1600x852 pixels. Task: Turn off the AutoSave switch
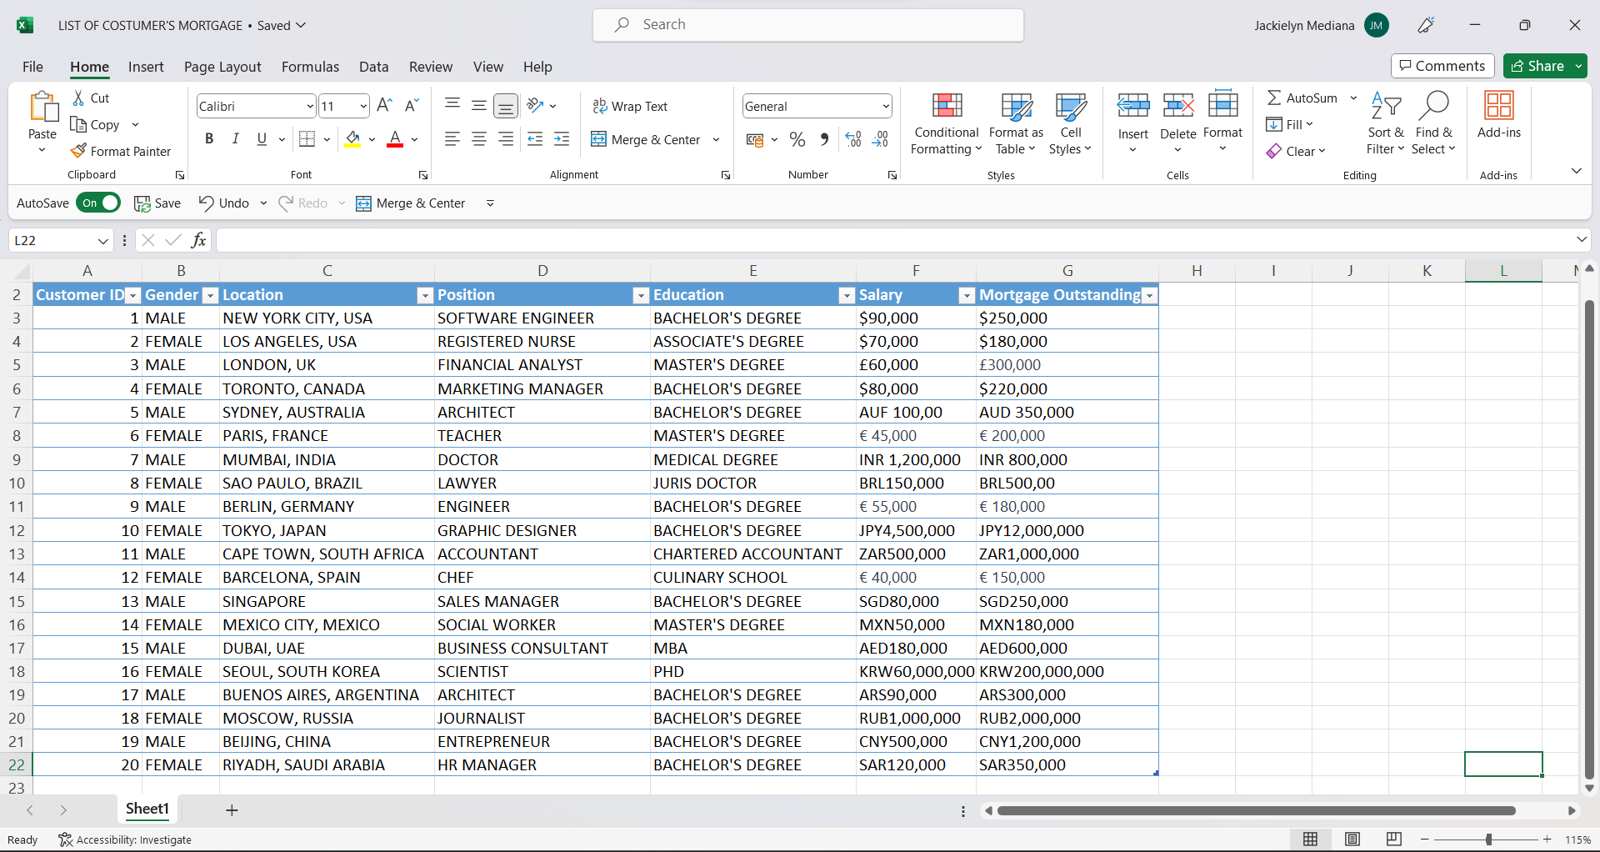coord(98,203)
